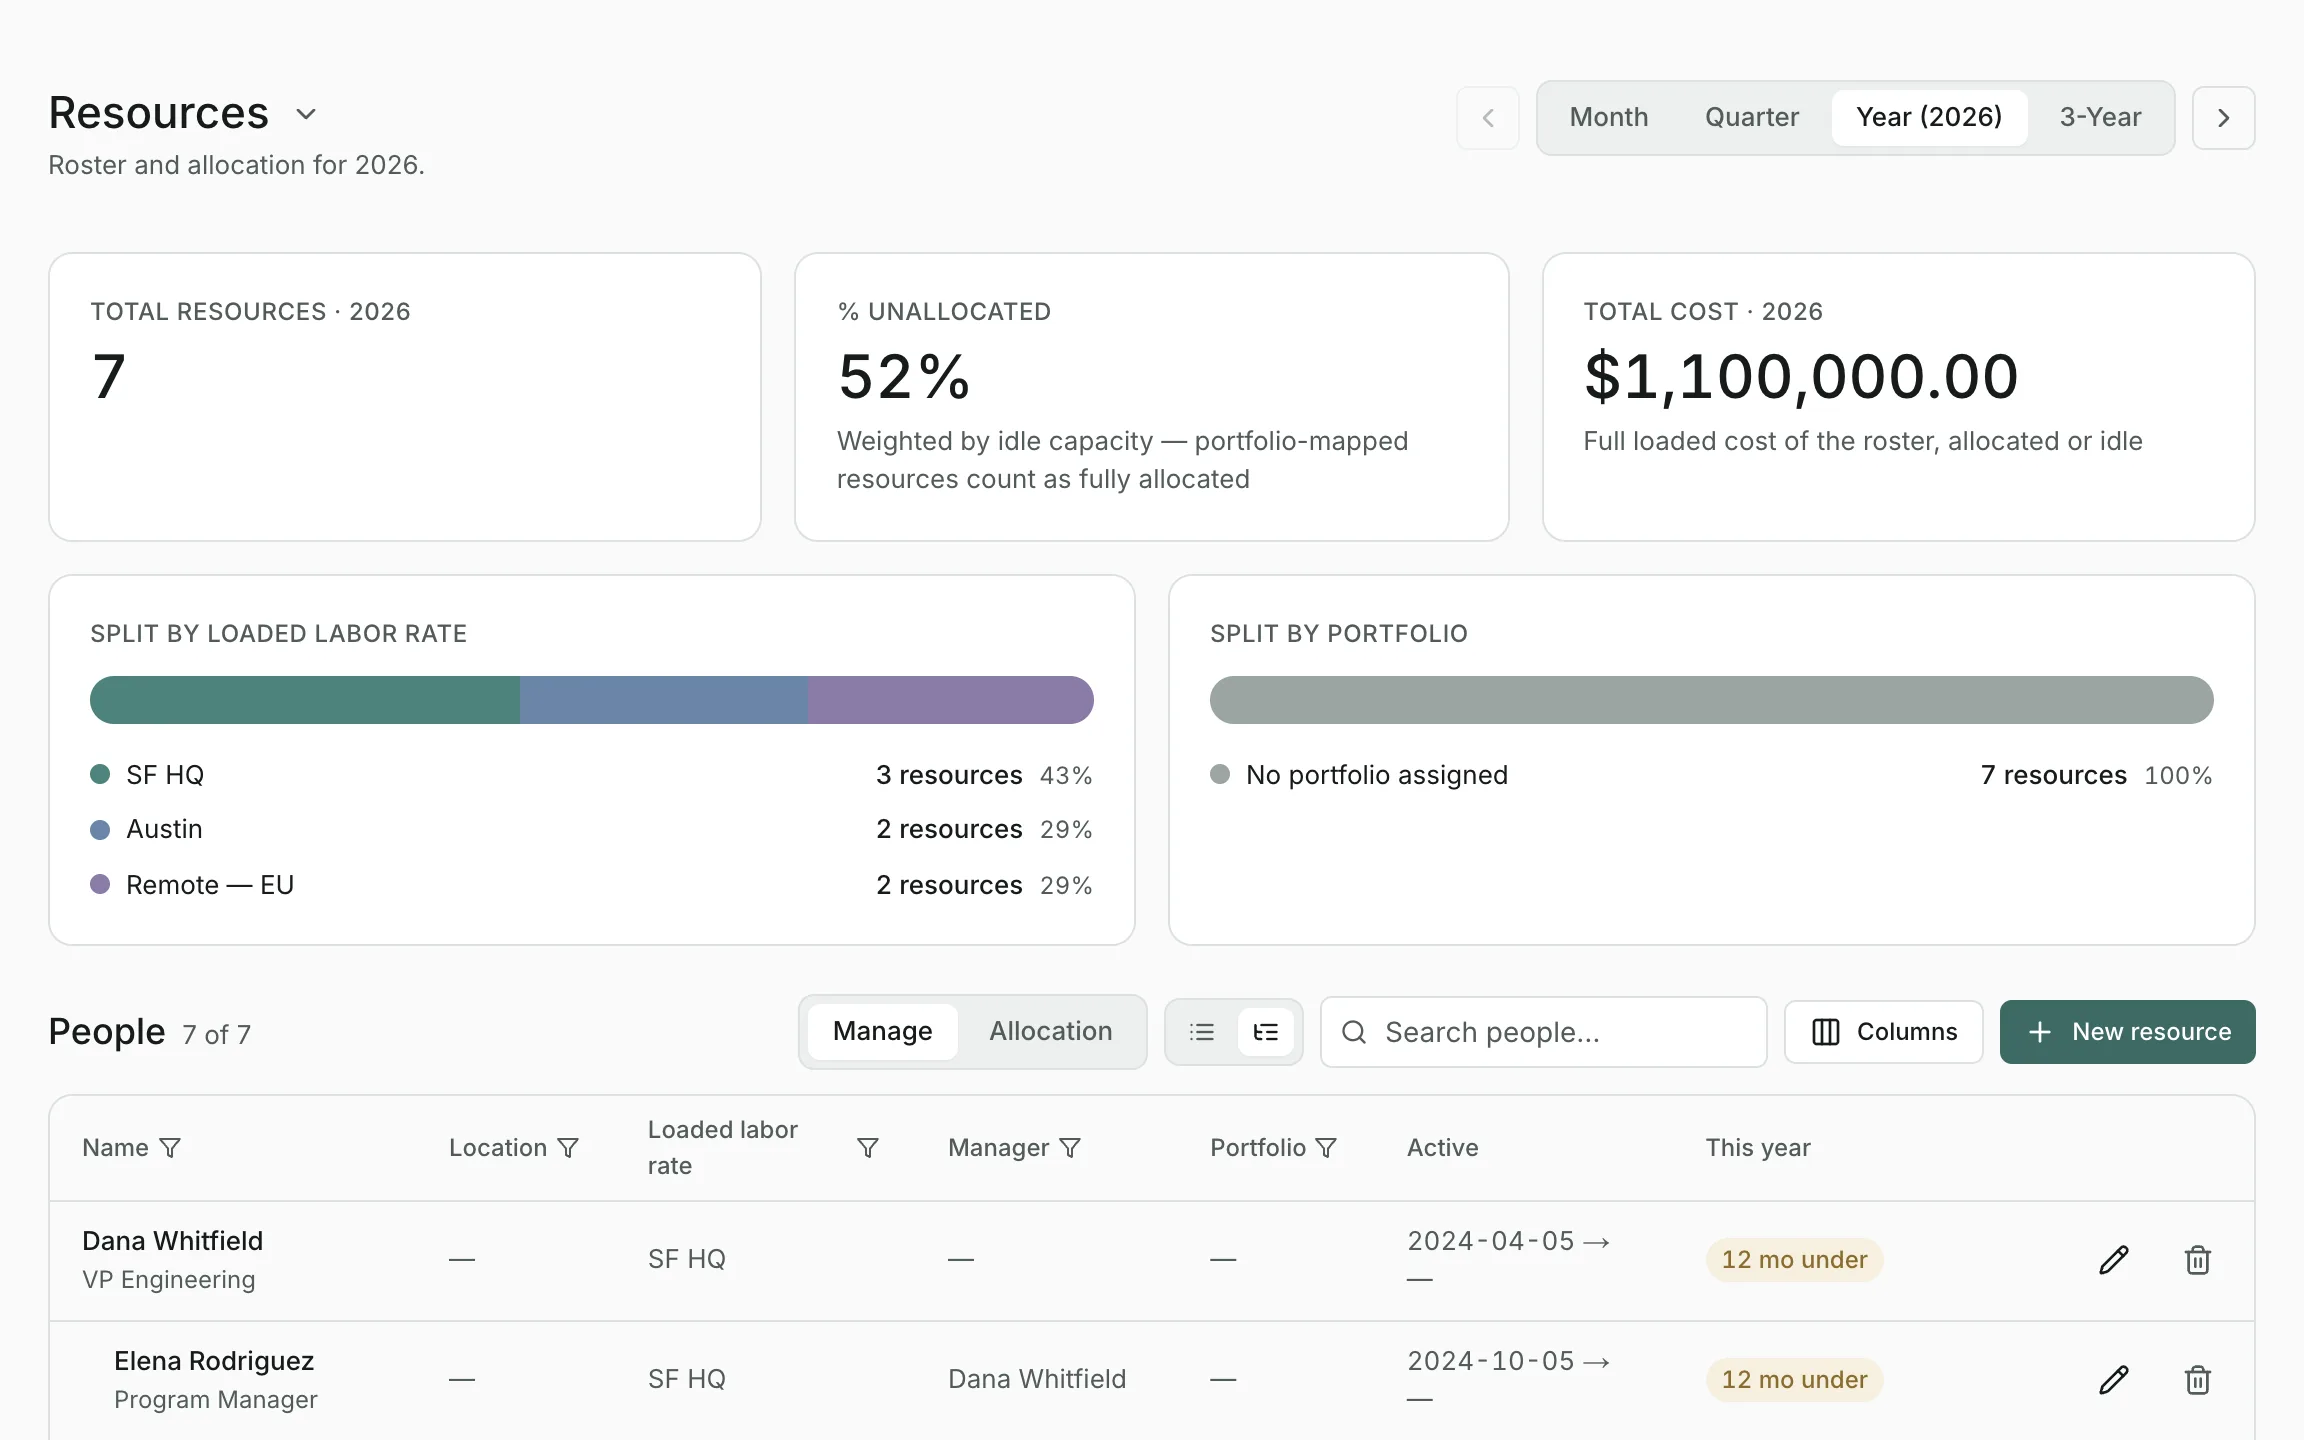This screenshot has height=1440, width=2304.
Task: Delete Elena Rodriguez row
Action: point(2197,1380)
